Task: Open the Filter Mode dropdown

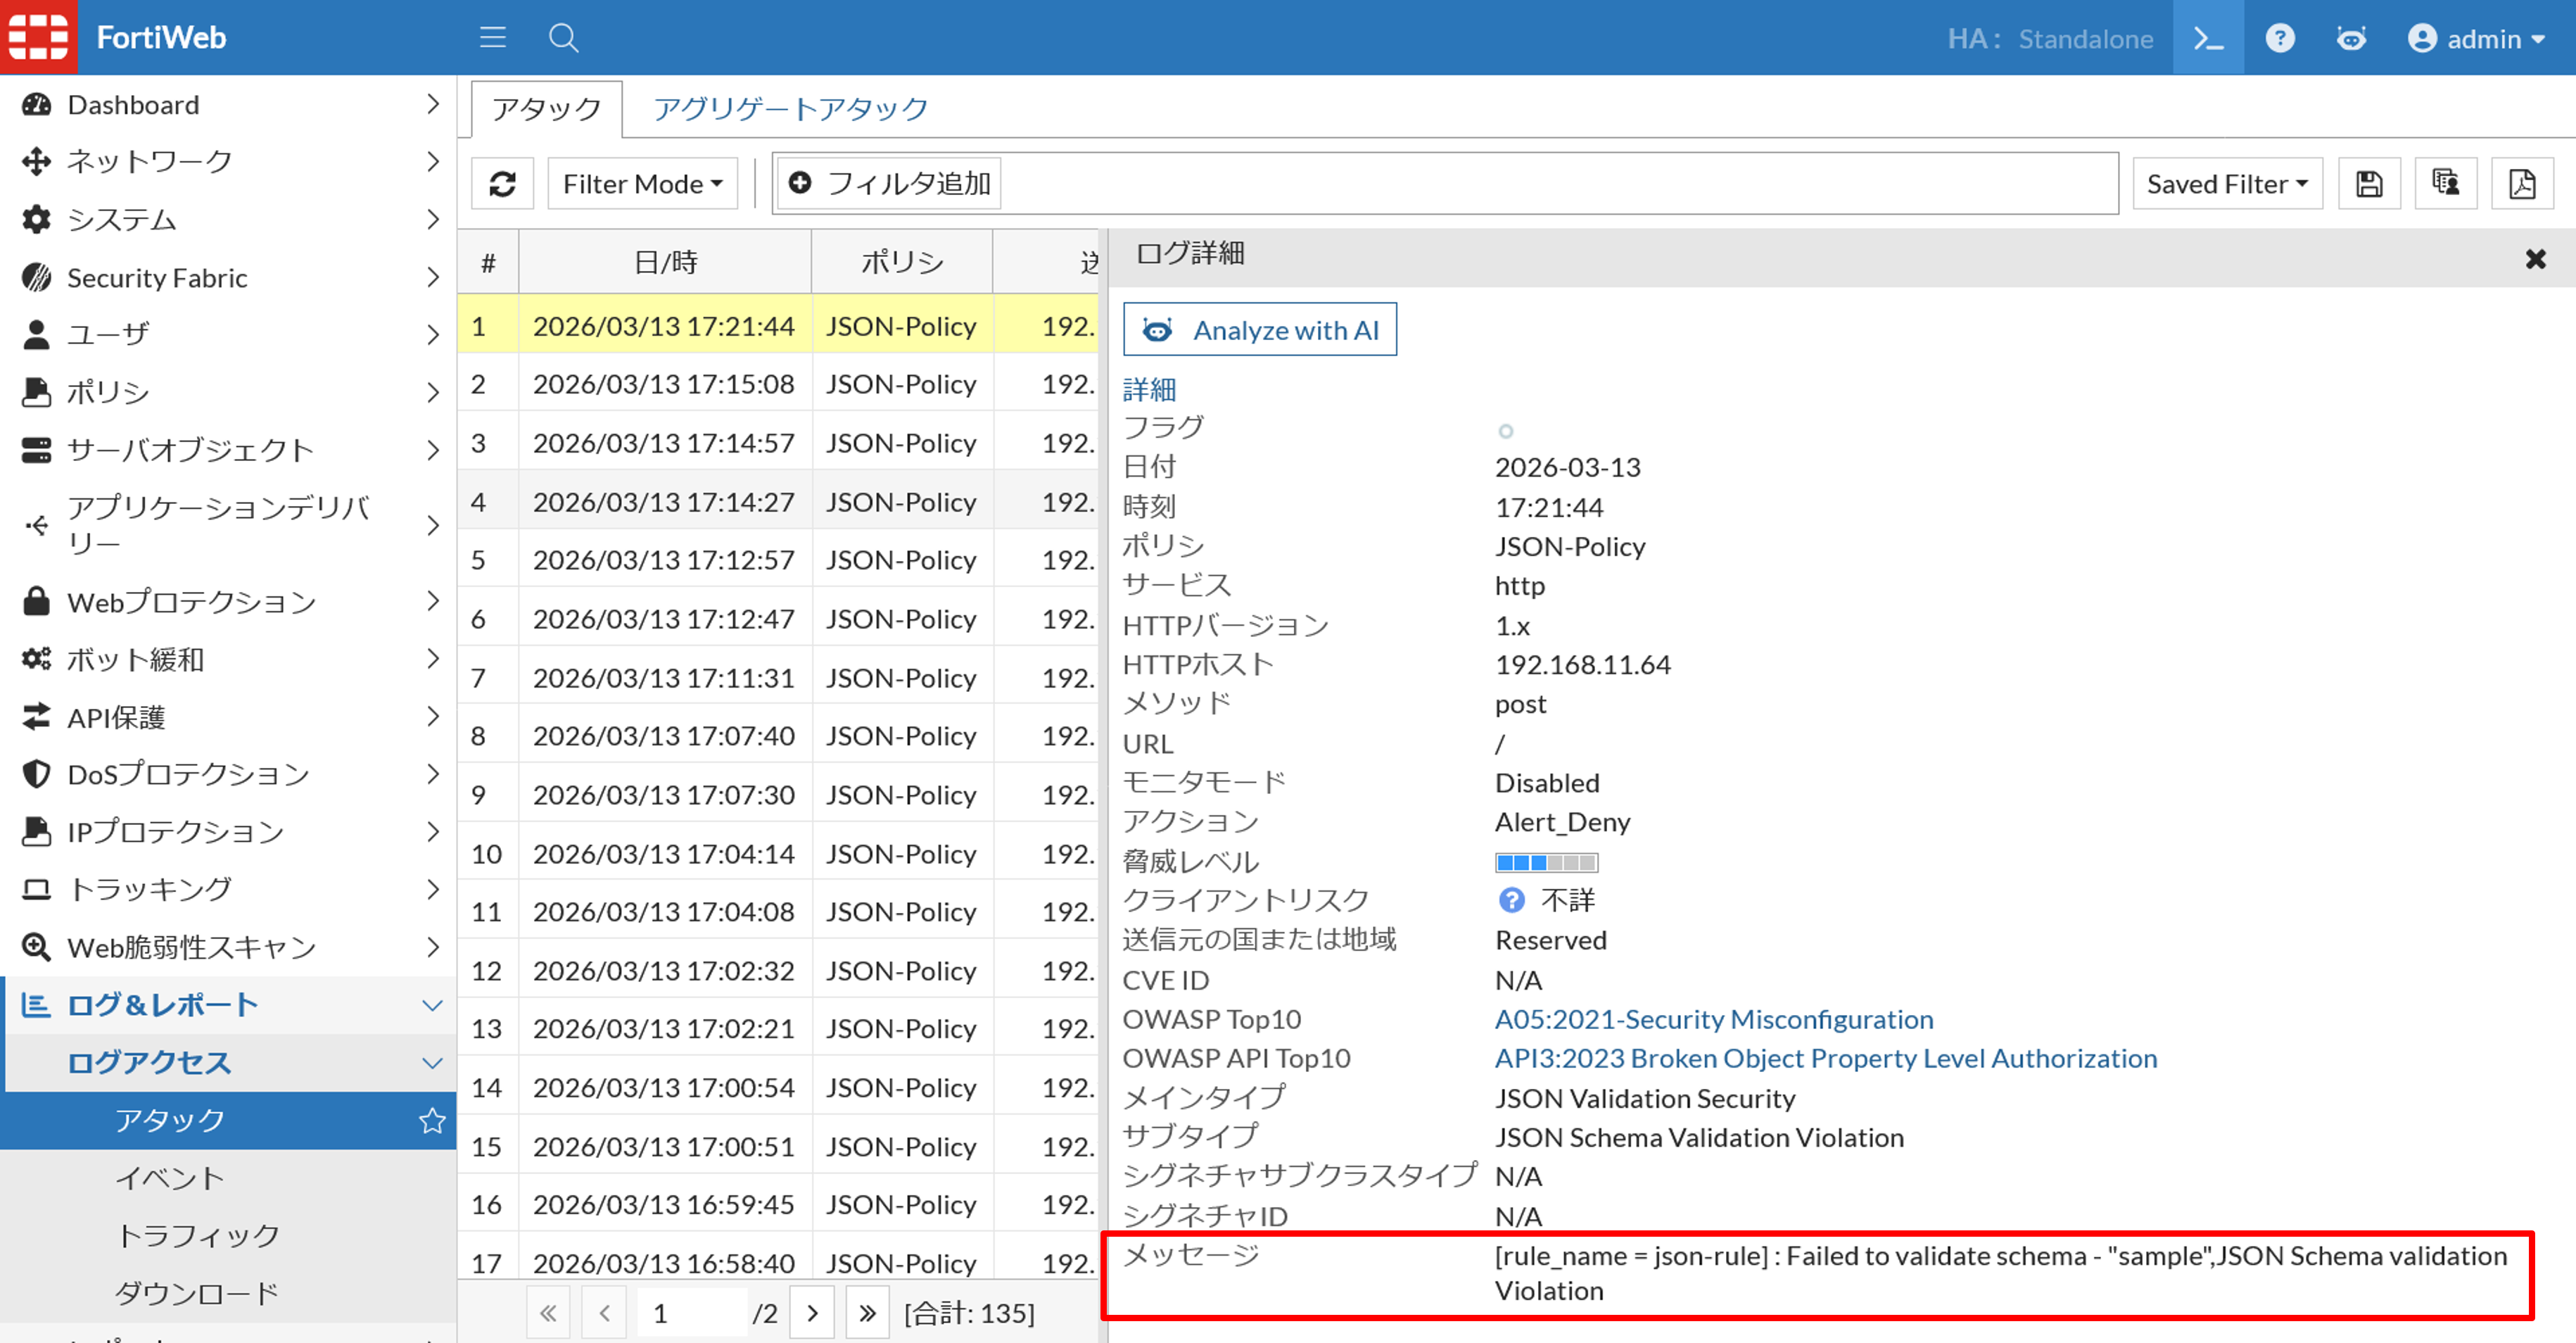Action: 642,183
